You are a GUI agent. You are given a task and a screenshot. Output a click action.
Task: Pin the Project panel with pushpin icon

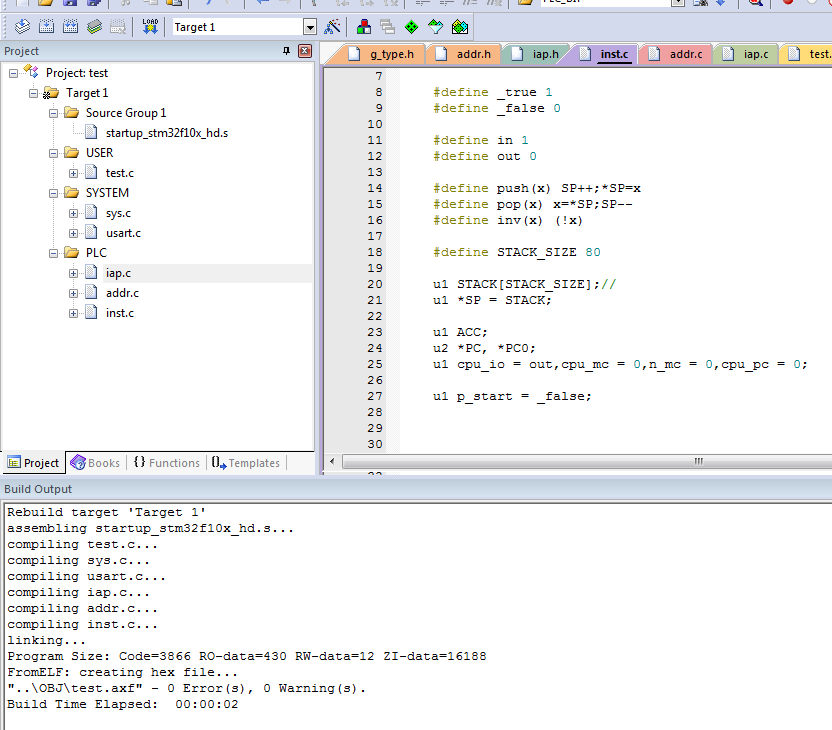[287, 51]
